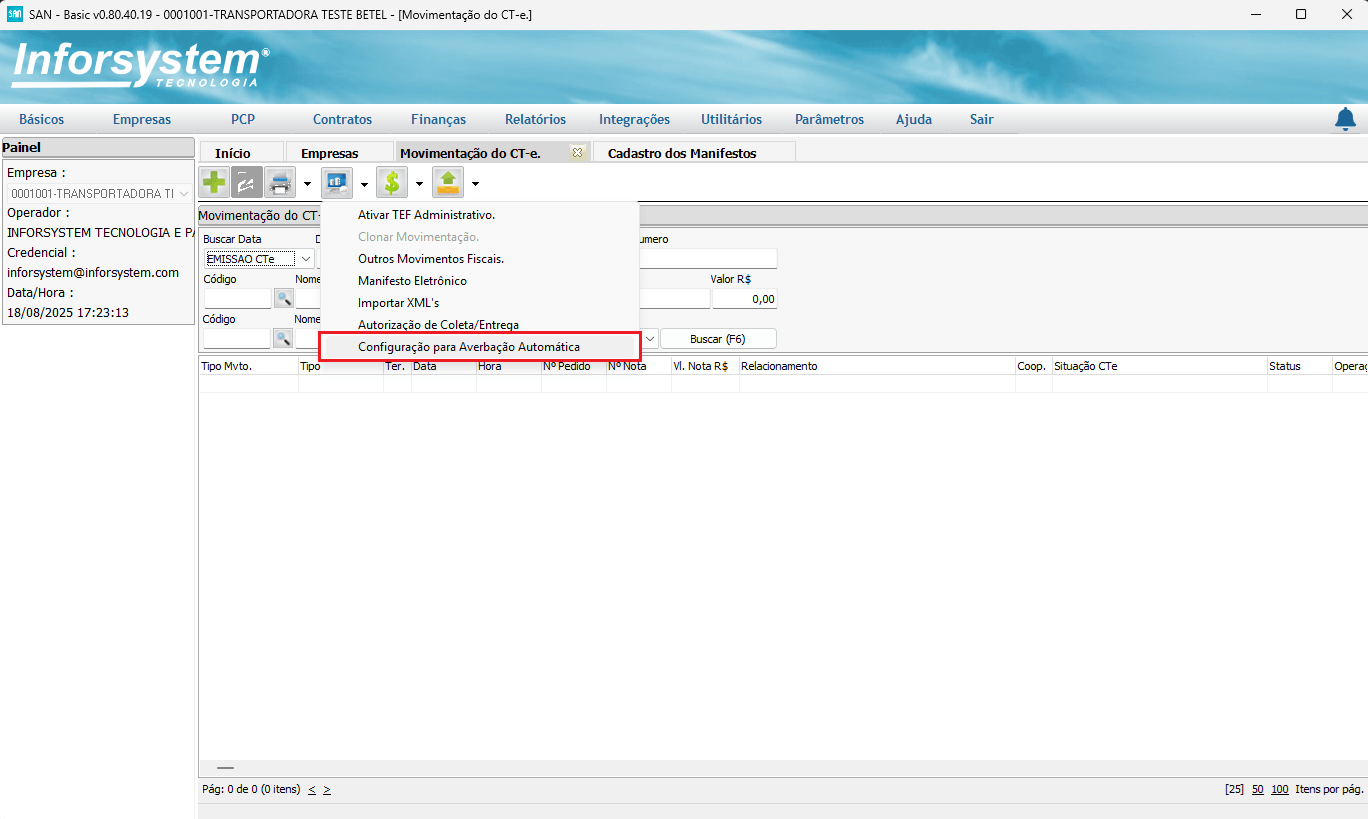Click the Nº Nota column header
The width and height of the screenshot is (1368, 819).
(x=639, y=366)
